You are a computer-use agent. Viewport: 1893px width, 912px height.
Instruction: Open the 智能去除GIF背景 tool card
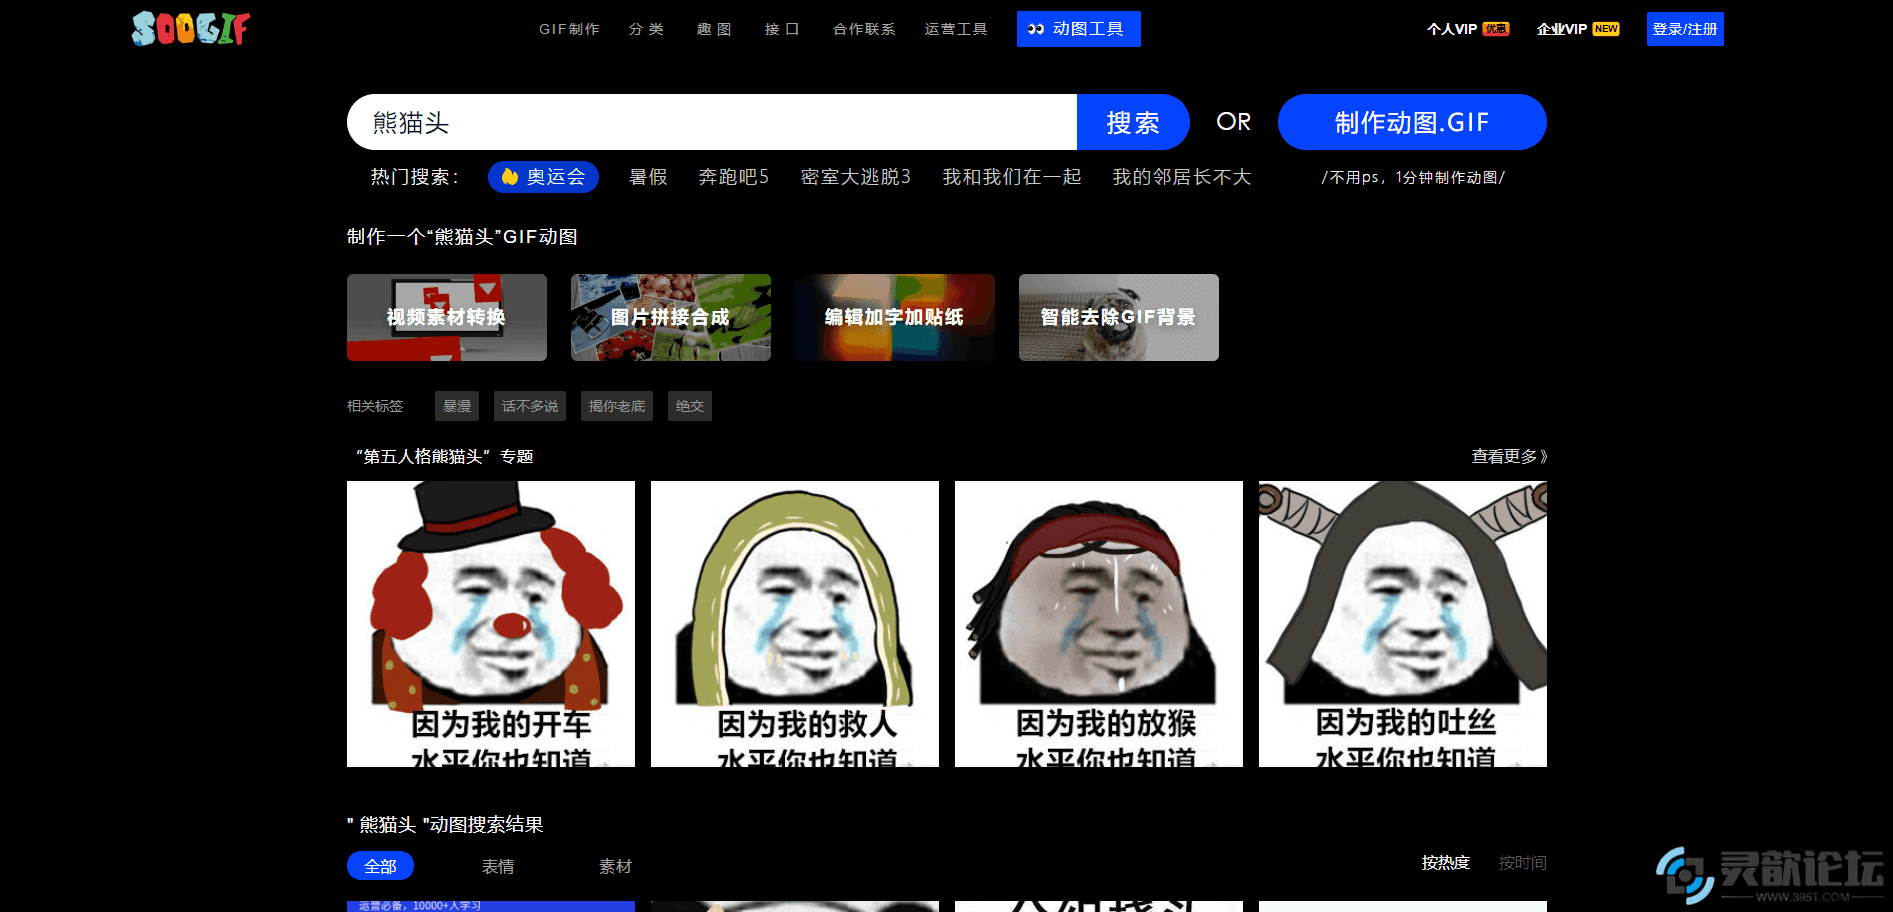pyautogui.click(x=1119, y=317)
